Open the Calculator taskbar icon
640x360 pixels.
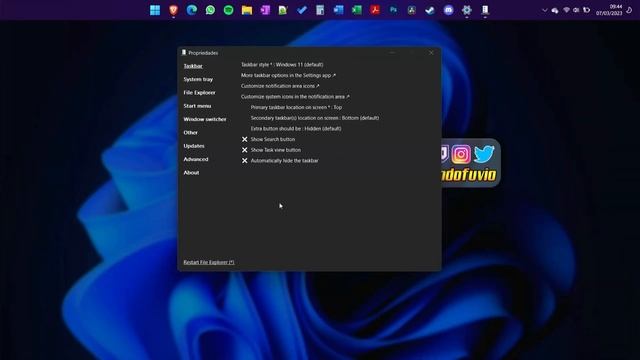[320, 10]
